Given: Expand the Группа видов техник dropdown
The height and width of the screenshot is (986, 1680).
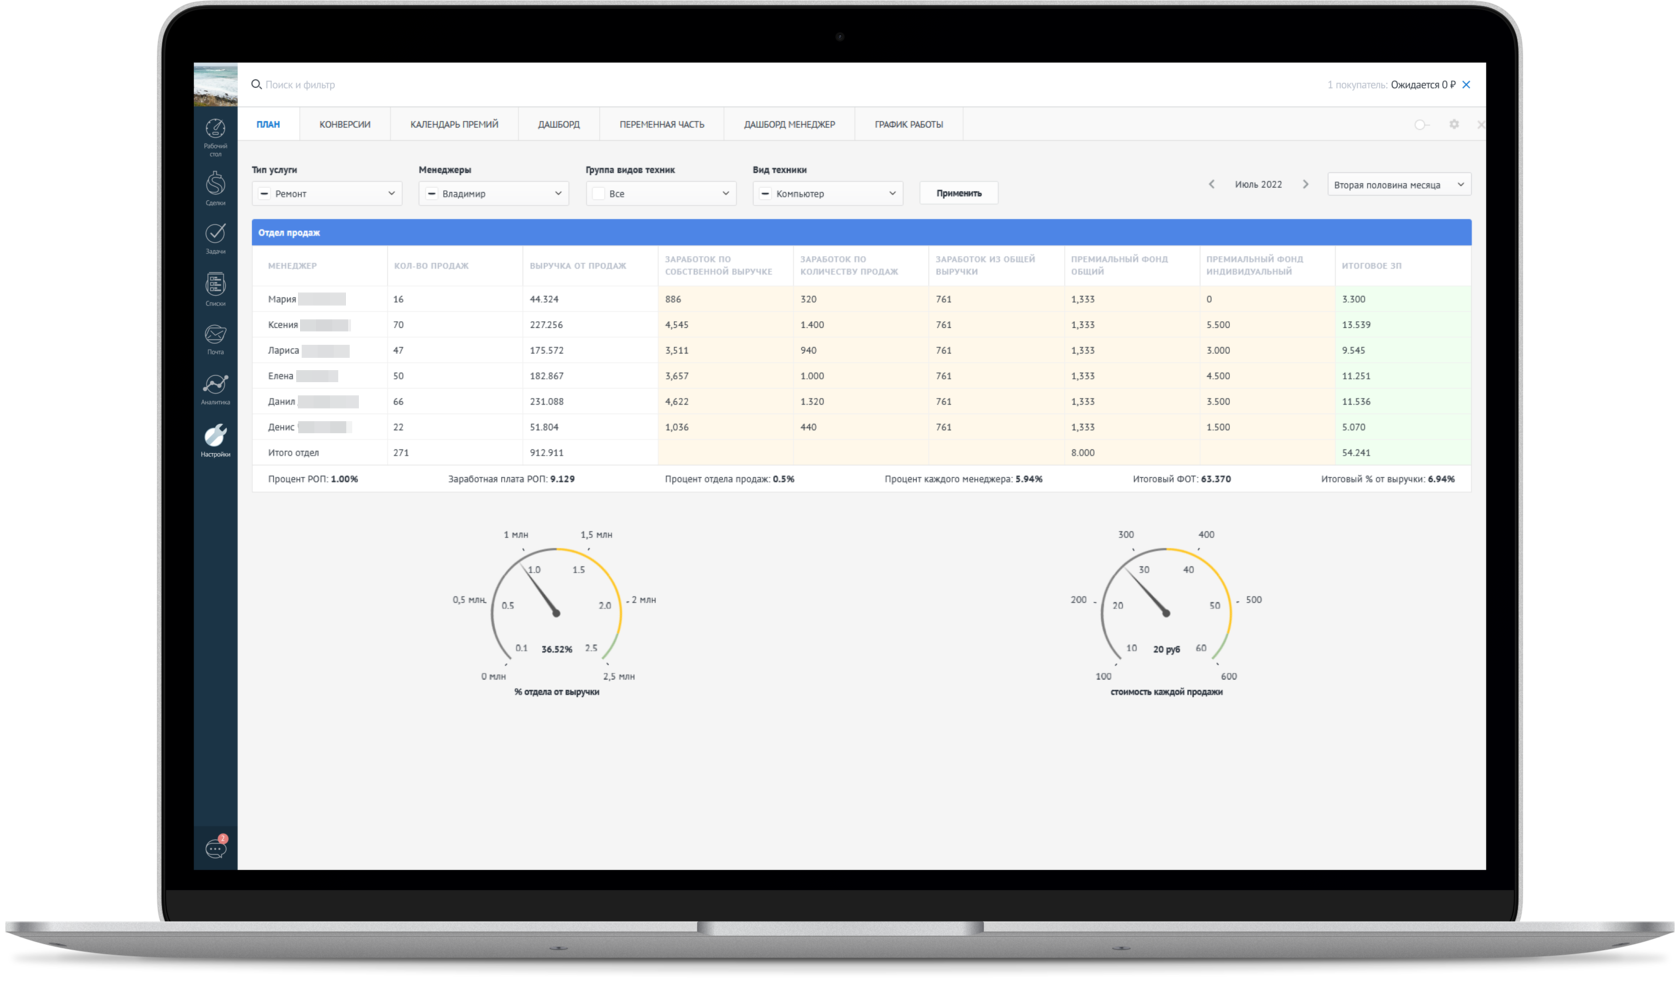Looking at the screenshot, I should [727, 193].
